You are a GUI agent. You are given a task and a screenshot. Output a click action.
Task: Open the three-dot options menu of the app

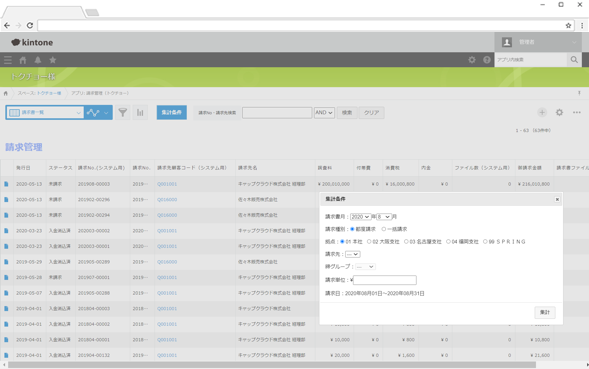click(x=577, y=112)
